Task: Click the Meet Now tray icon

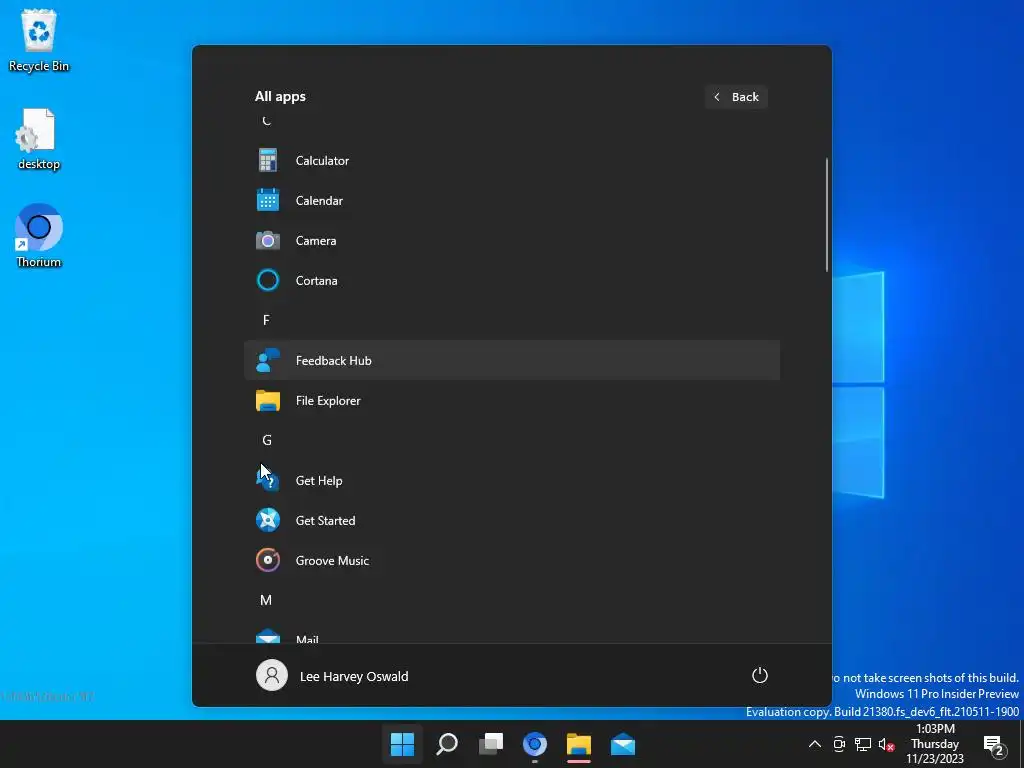Action: coord(839,744)
